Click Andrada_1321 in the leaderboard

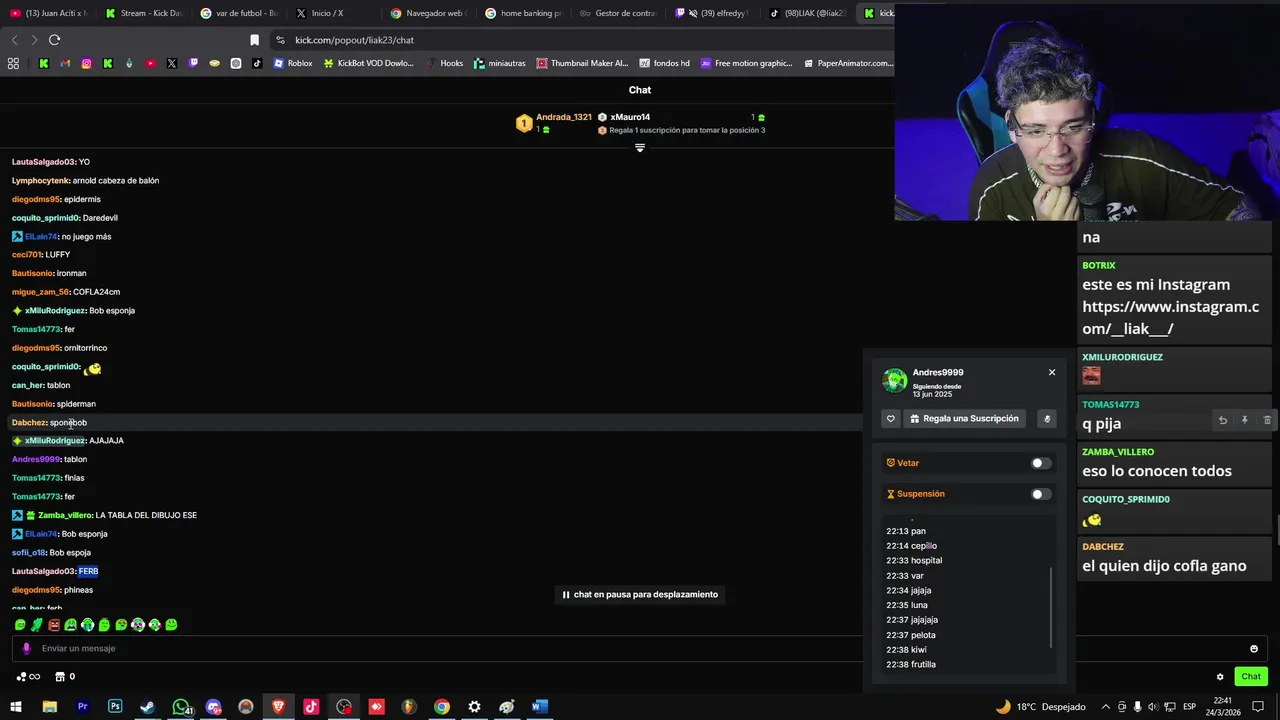[x=564, y=117]
